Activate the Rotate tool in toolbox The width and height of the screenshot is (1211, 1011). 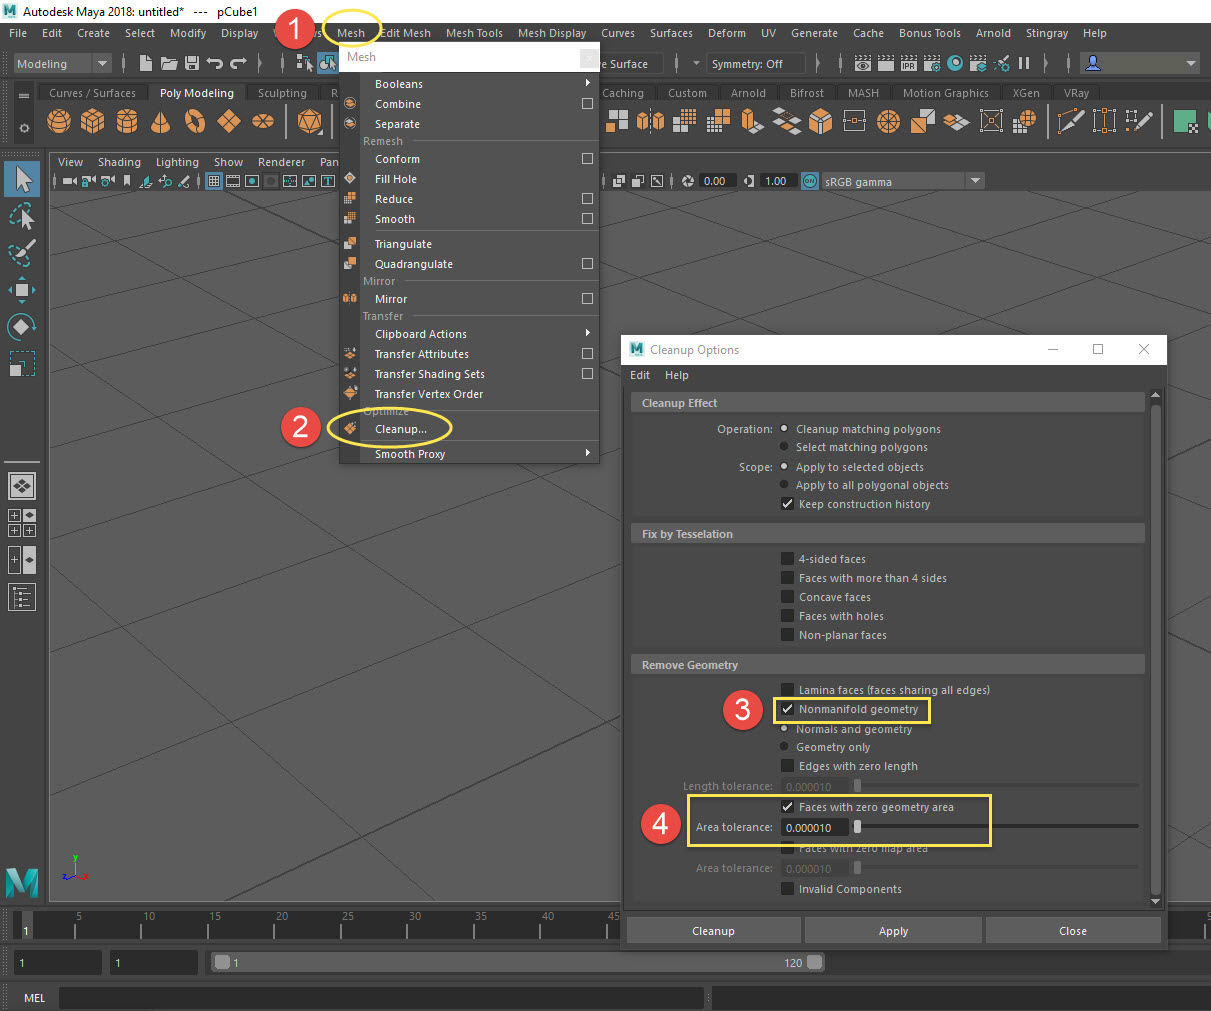(x=22, y=327)
